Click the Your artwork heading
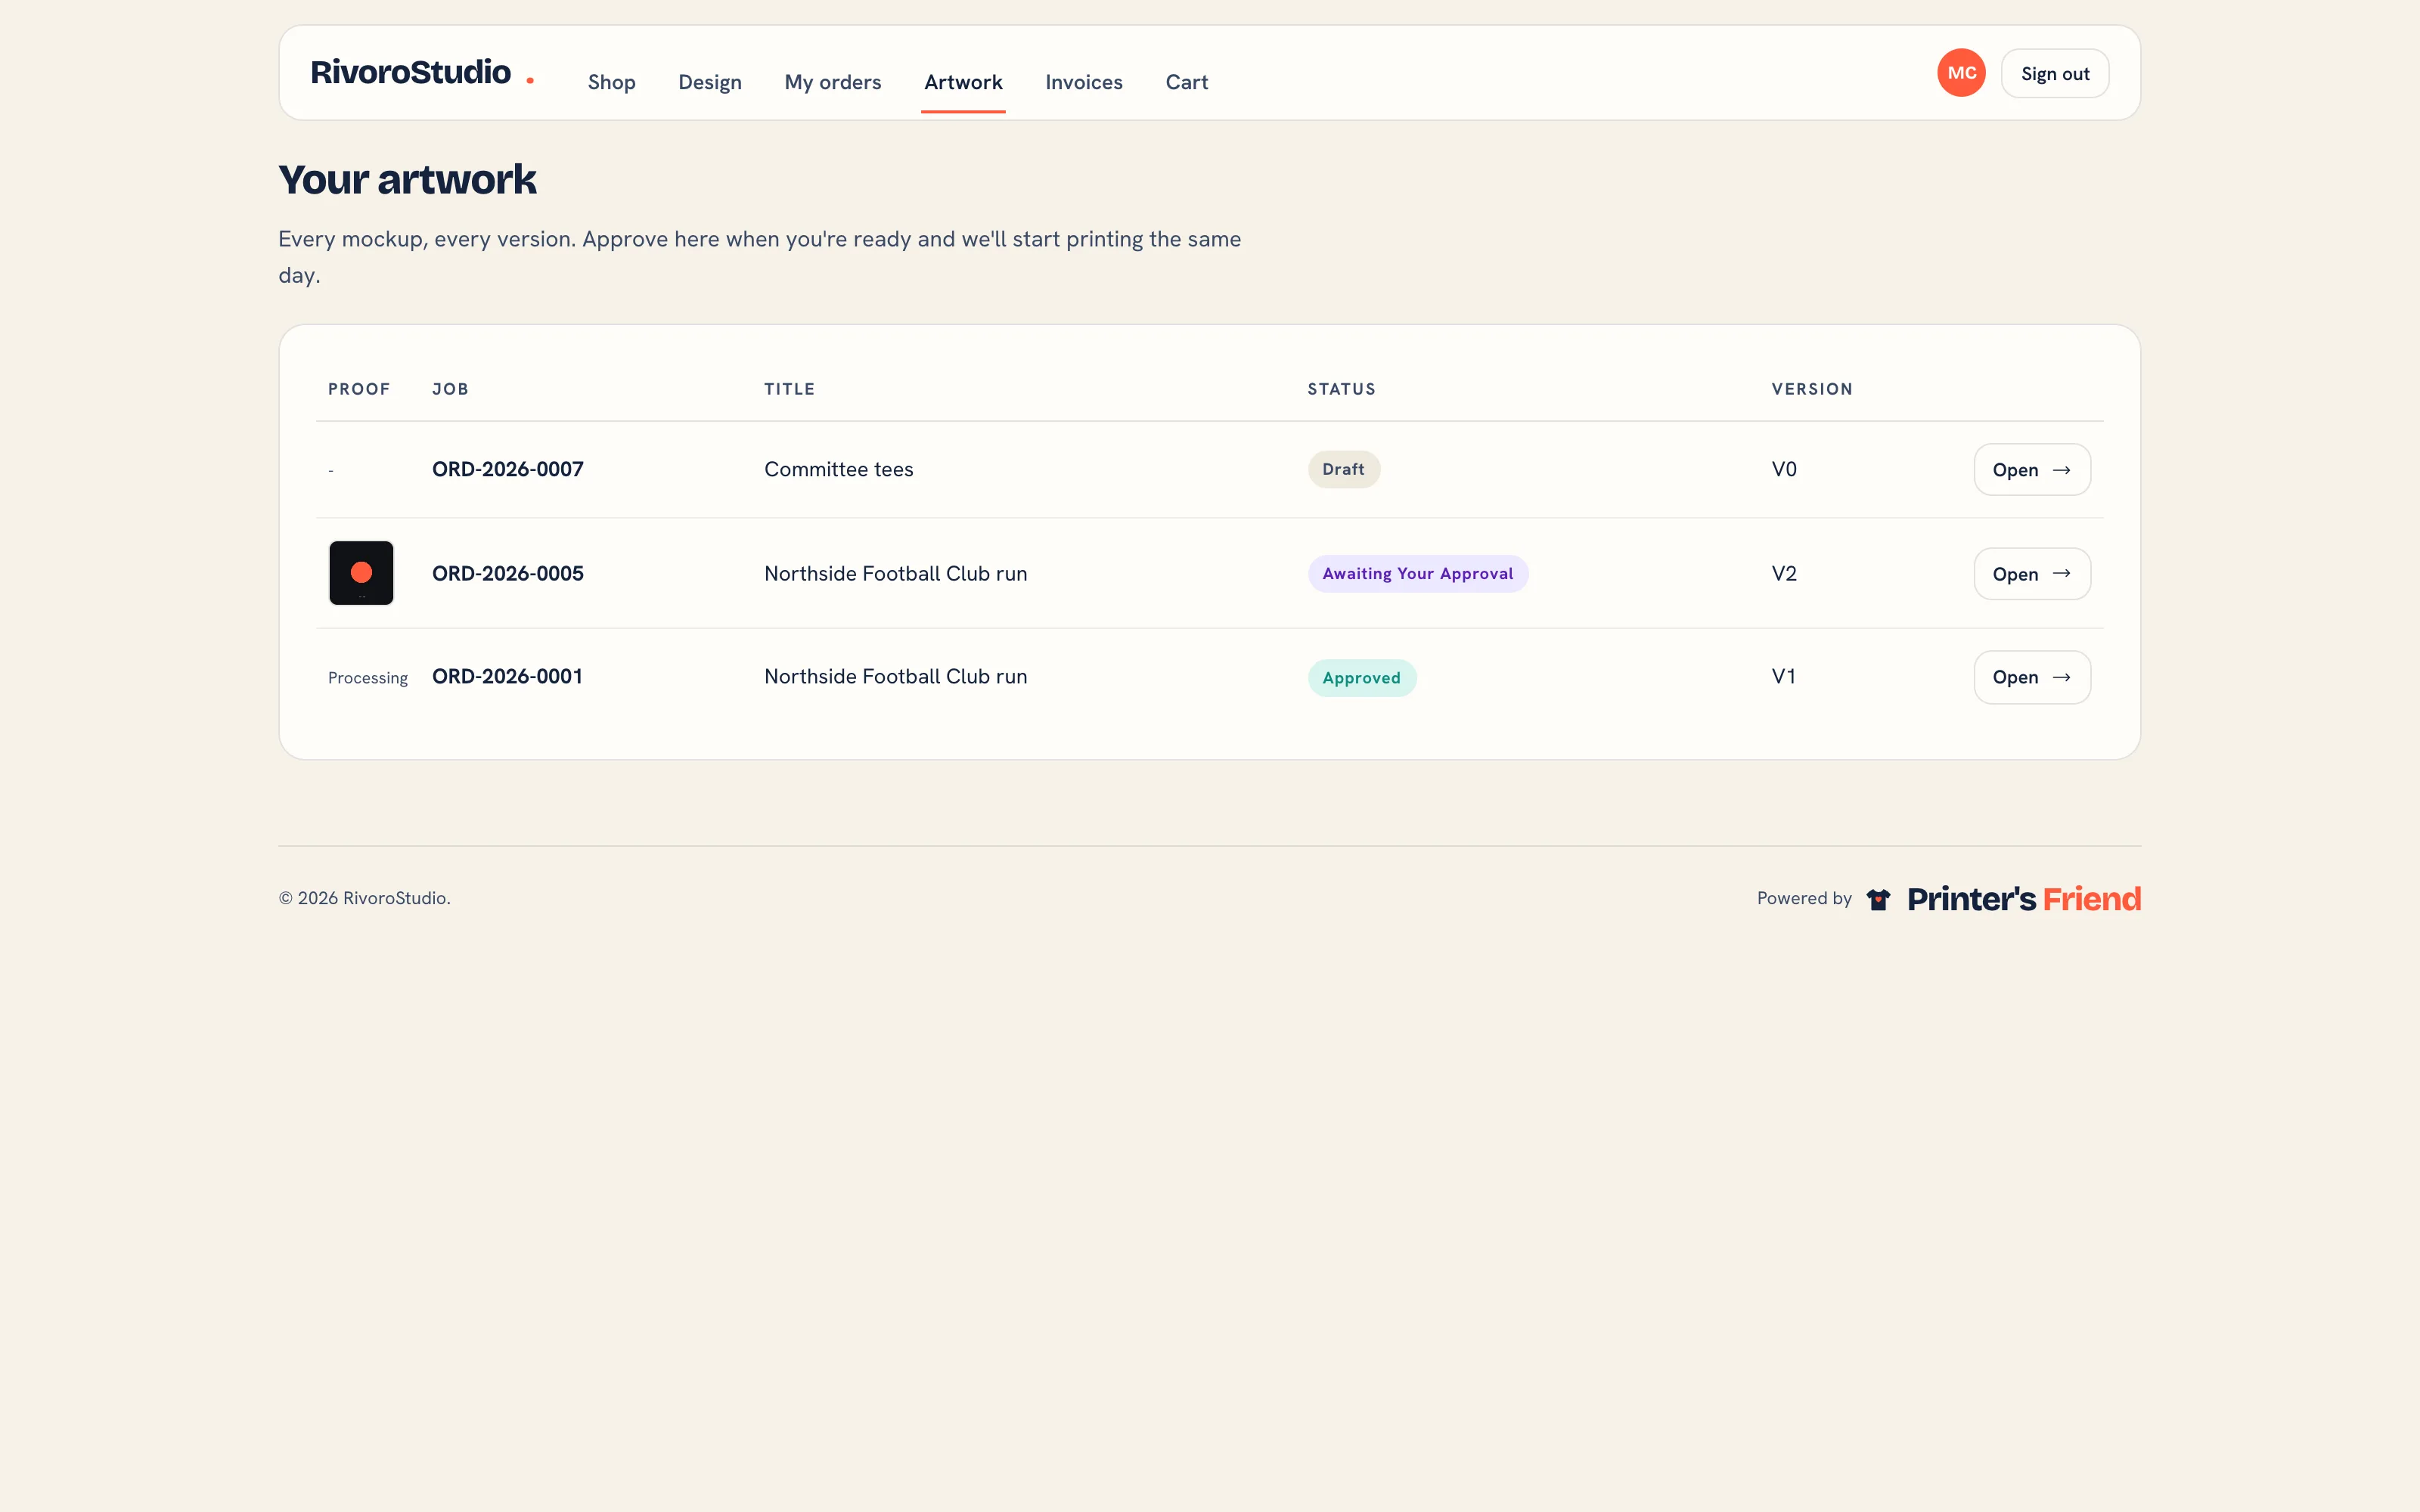 [407, 180]
